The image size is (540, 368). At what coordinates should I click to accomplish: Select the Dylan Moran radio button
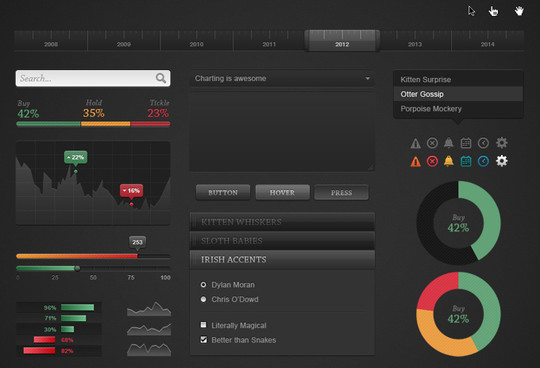coord(203,285)
